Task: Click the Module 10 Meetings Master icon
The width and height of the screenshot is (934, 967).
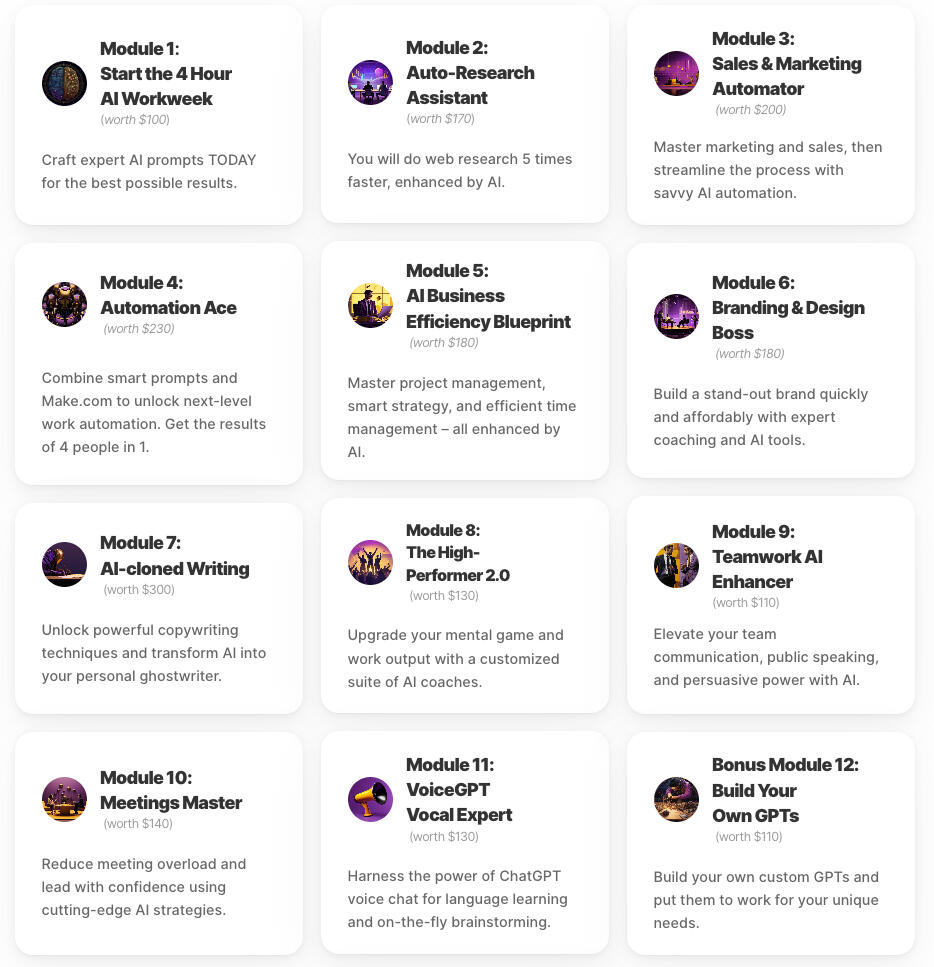Action: click(x=64, y=799)
